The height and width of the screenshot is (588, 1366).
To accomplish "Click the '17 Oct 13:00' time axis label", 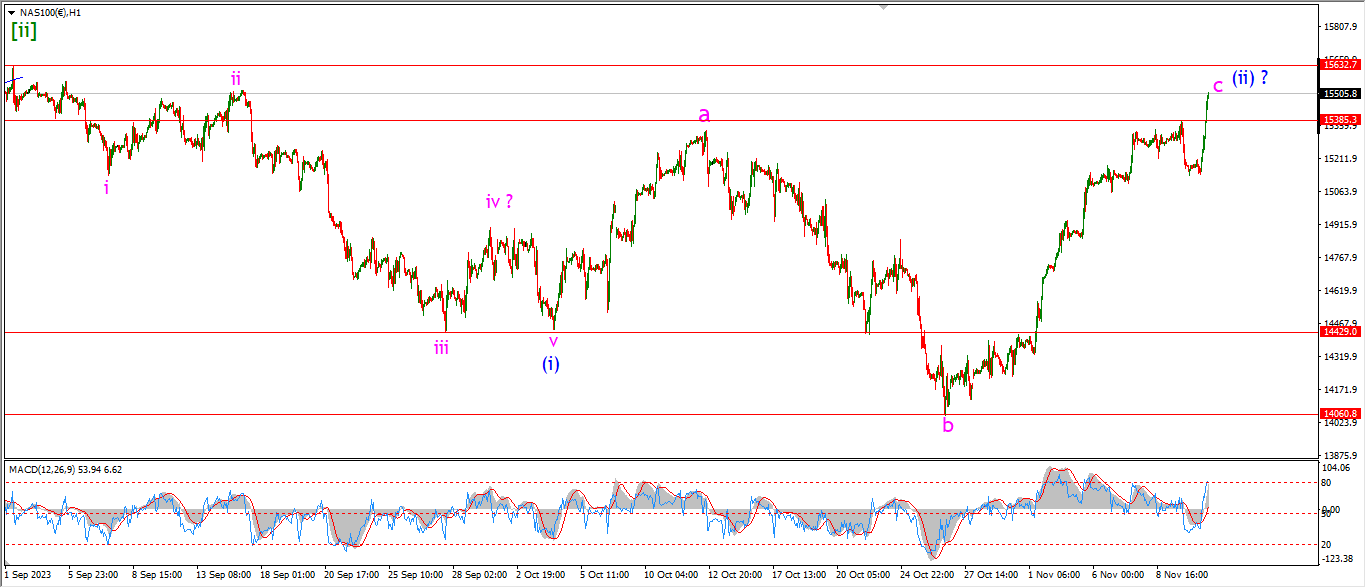I will point(800,576).
